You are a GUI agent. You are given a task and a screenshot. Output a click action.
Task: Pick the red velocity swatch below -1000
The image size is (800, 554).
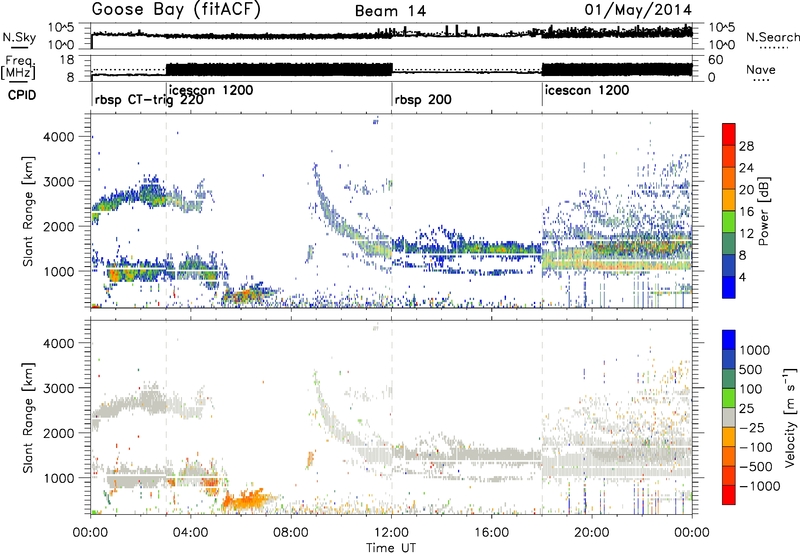(729, 495)
